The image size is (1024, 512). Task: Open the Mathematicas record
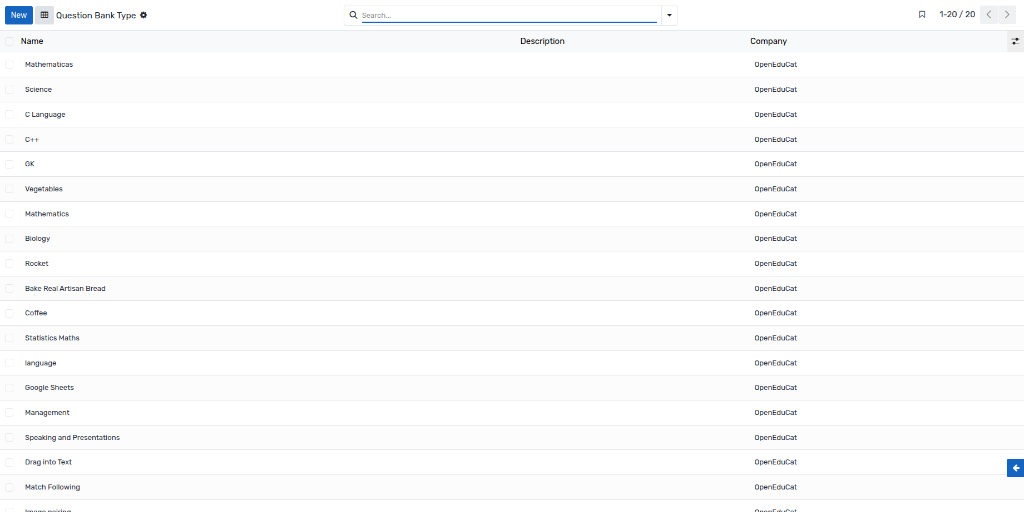pyautogui.click(x=49, y=65)
